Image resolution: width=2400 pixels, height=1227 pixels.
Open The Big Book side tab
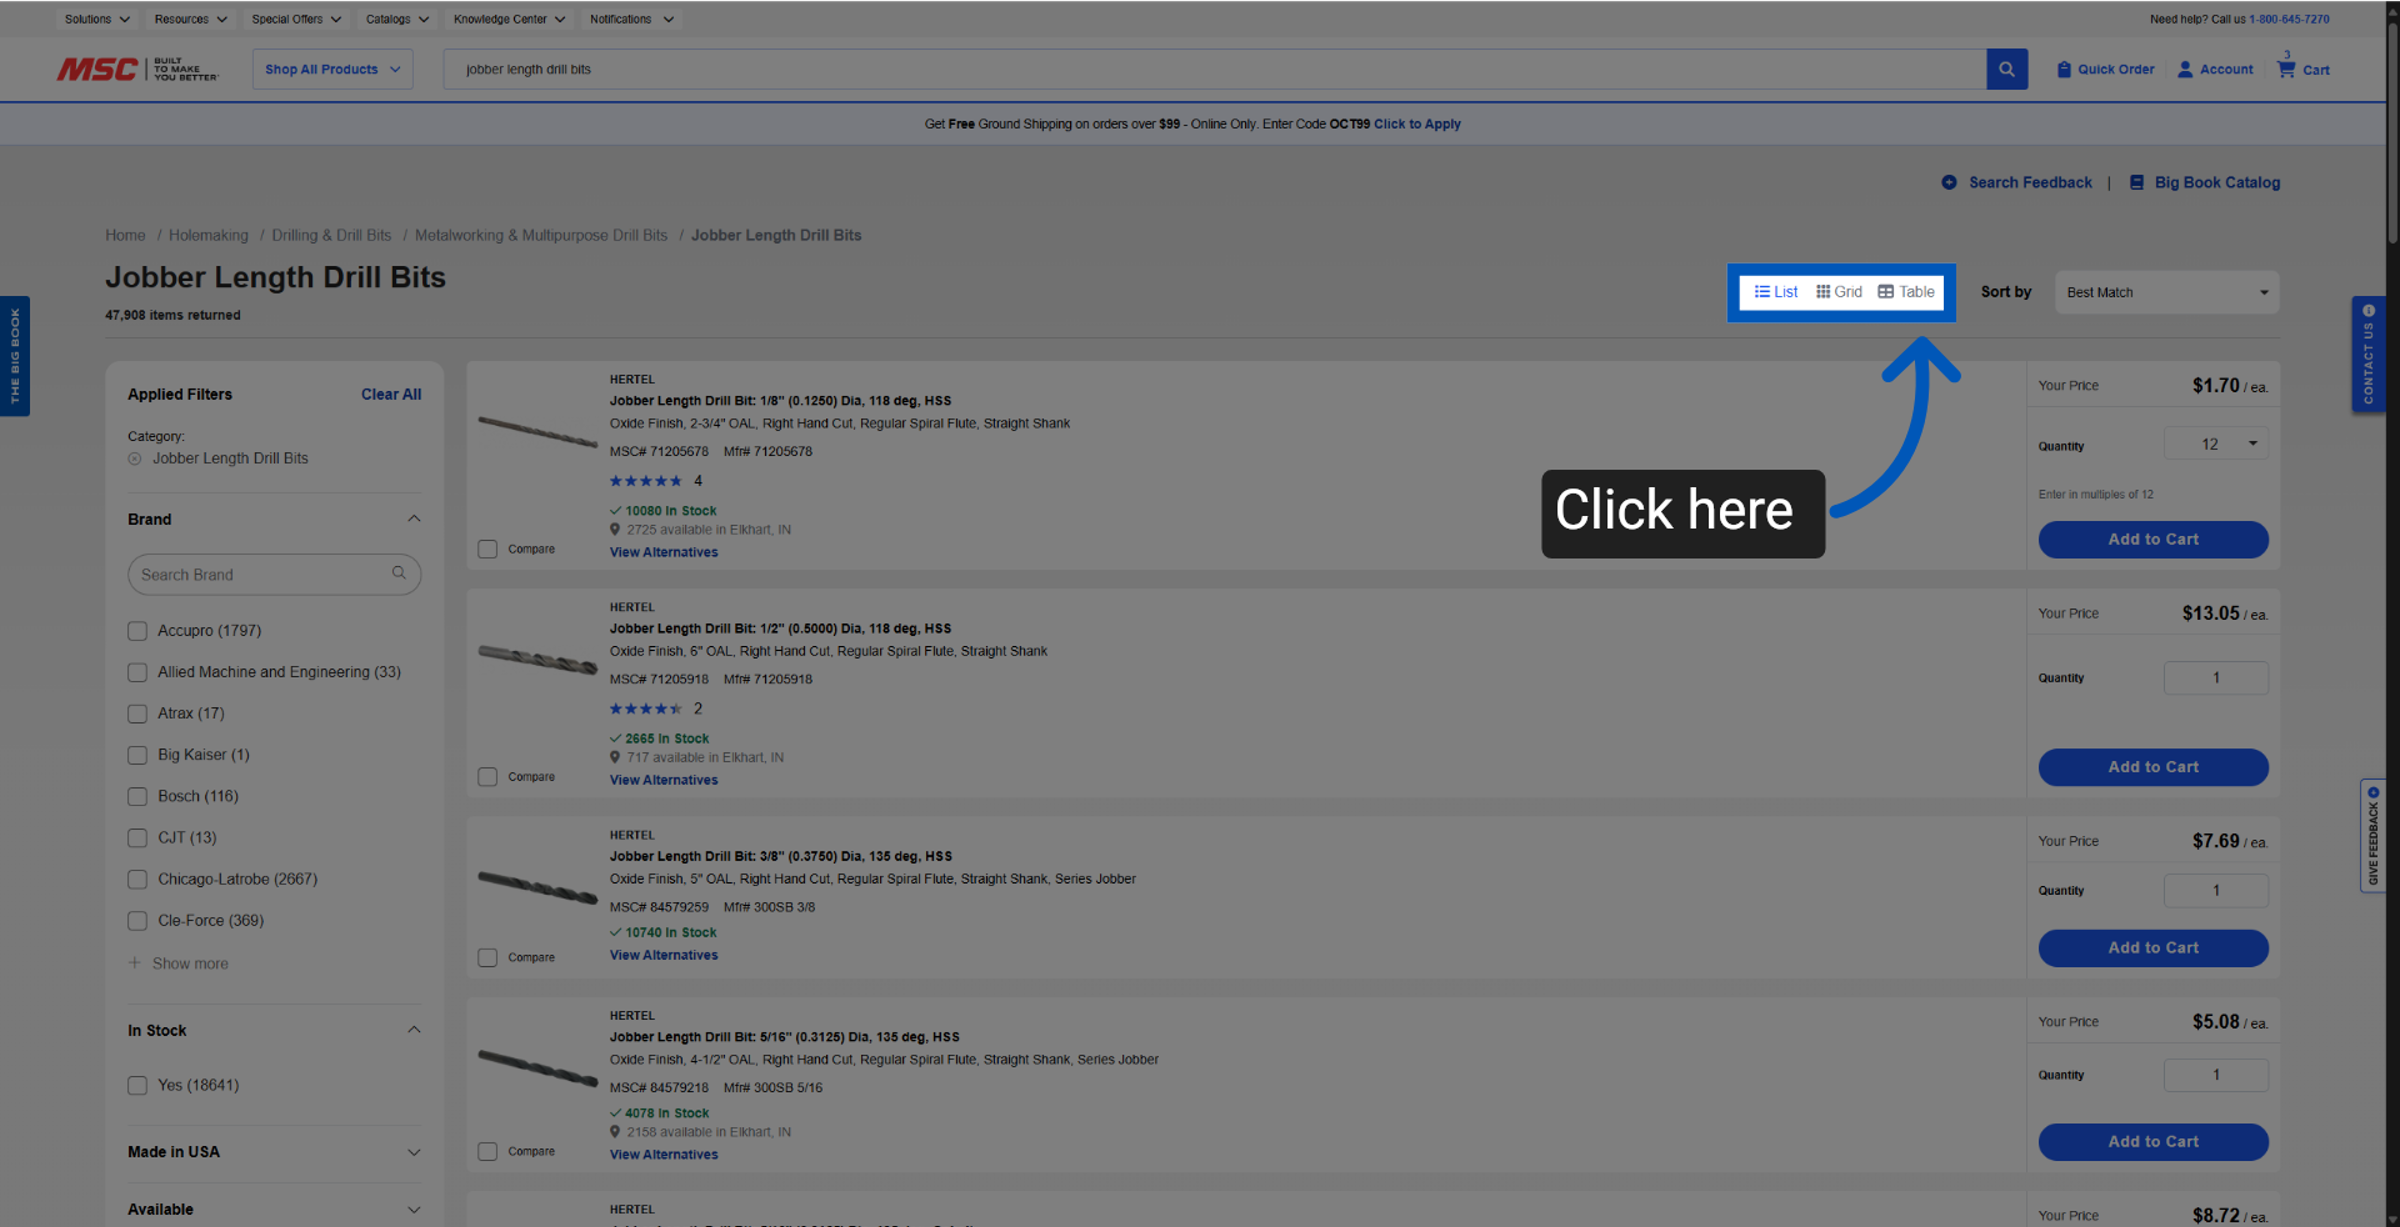15,356
